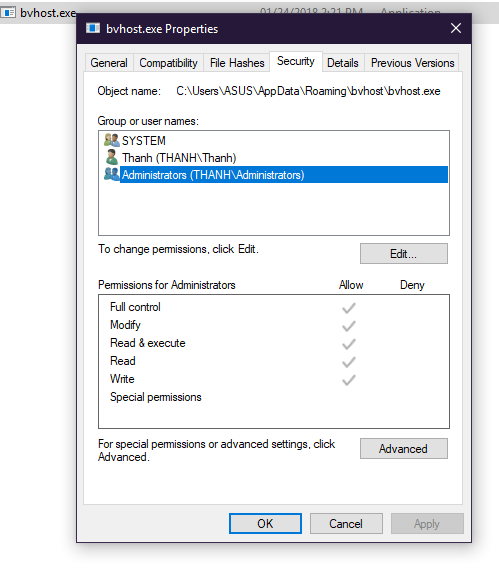Select the Security tab
This screenshot has height=578, width=499.
point(296,61)
